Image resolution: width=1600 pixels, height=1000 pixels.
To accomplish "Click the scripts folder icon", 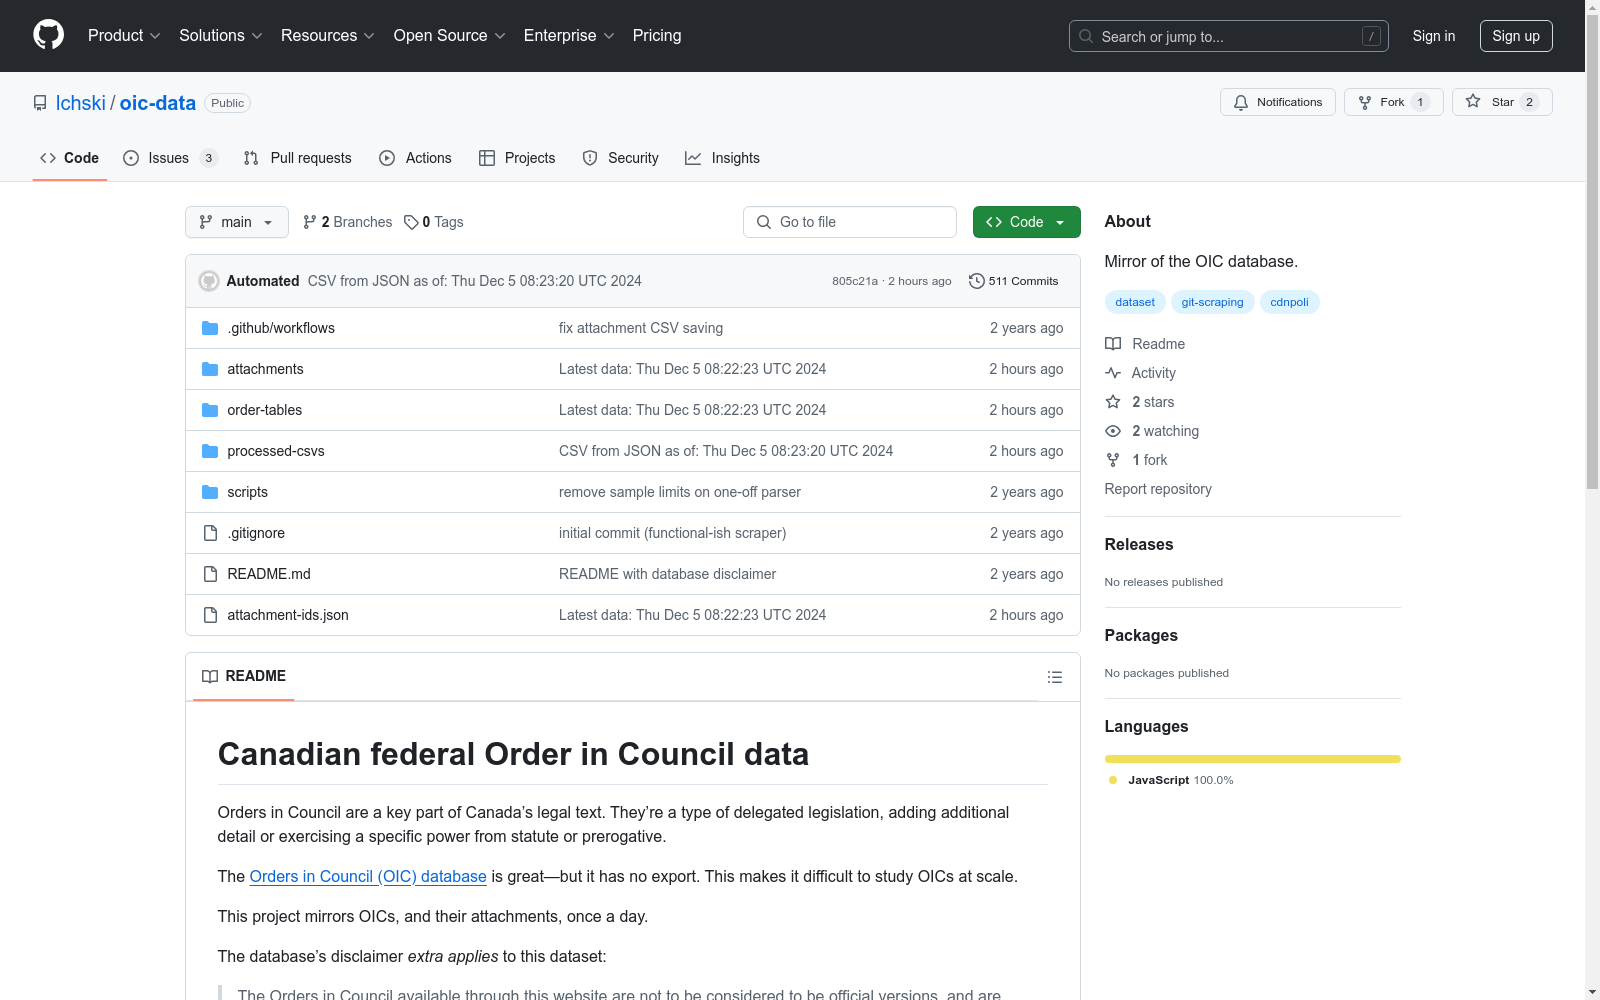I will [x=210, y=492].
